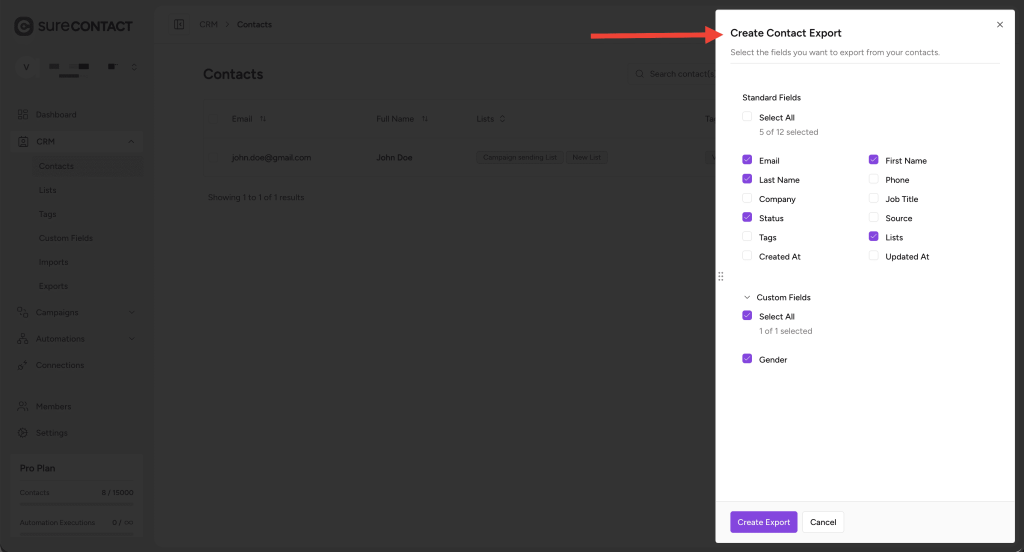The width and height of the screenshot is (1024, 552).
Task: Cancel the contact export dialog
Action: [823, 522]
